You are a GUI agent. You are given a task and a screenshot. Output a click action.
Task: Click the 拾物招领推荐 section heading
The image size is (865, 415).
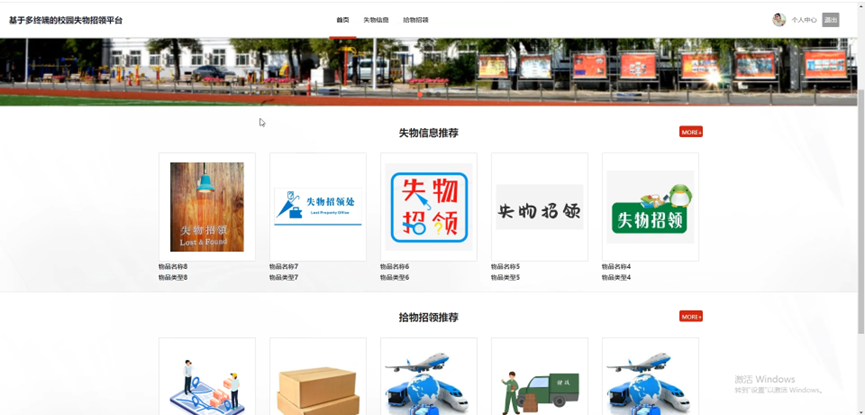pos(429,317)
